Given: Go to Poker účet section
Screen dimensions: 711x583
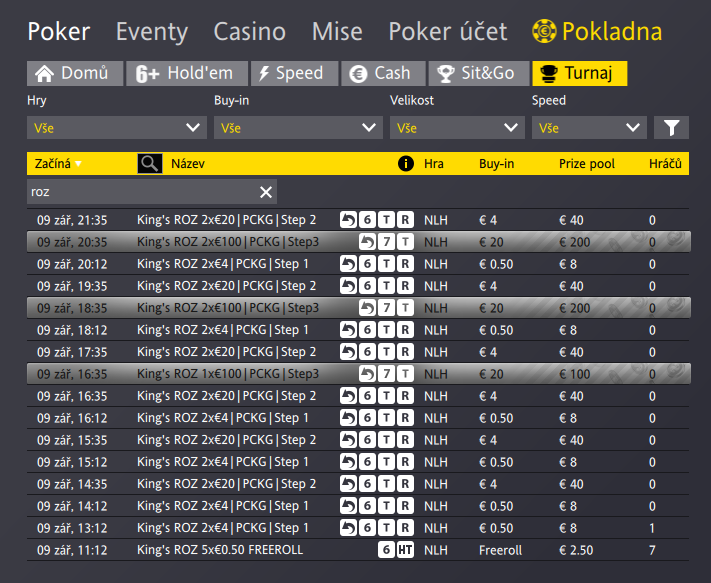Looking at the screenshot, I should click(447, 31).
